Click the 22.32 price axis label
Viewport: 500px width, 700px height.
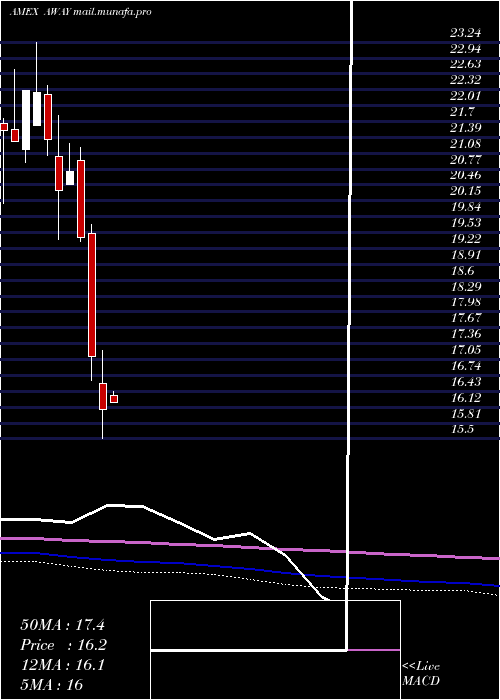coord(465,80)
